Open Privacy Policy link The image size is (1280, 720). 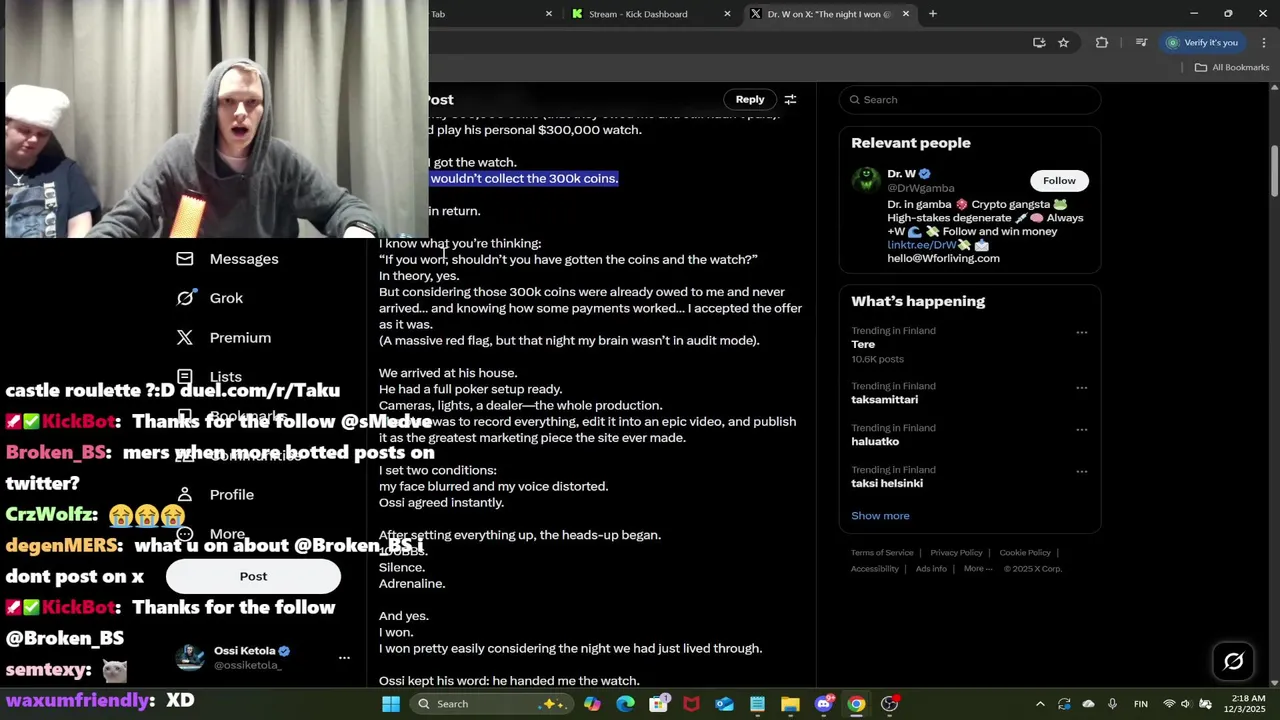coord(956,553)
